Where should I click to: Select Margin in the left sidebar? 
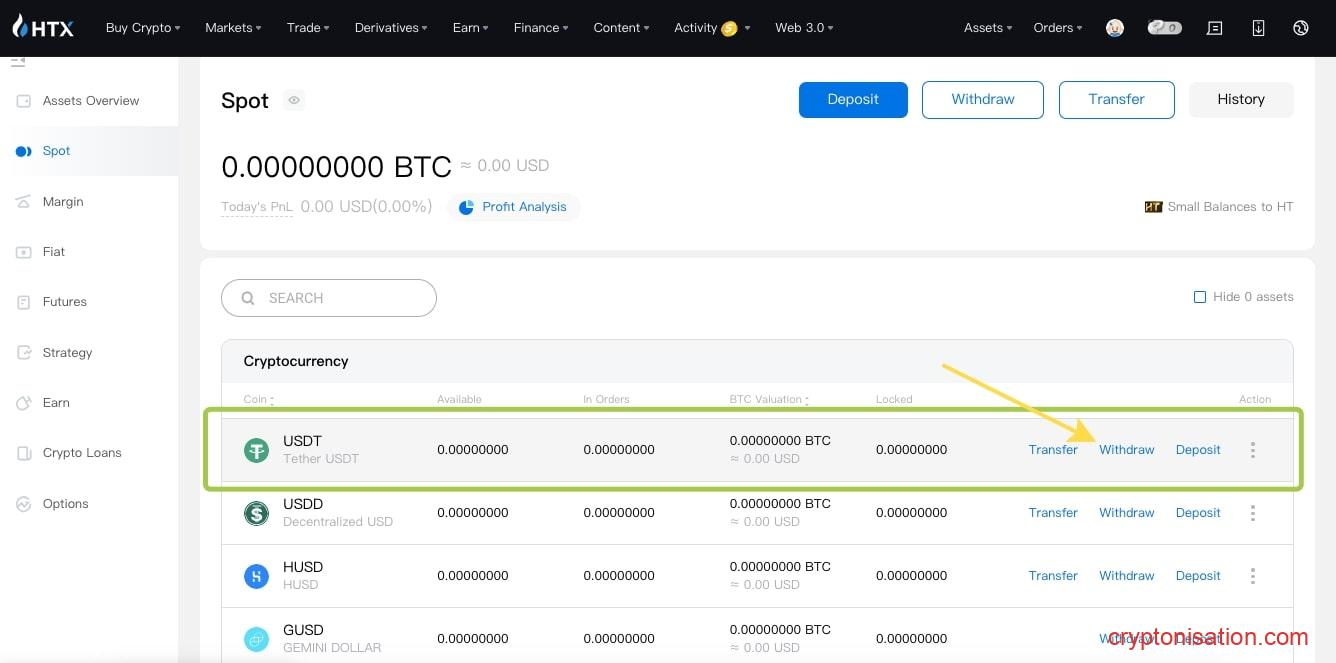(63, 202)
